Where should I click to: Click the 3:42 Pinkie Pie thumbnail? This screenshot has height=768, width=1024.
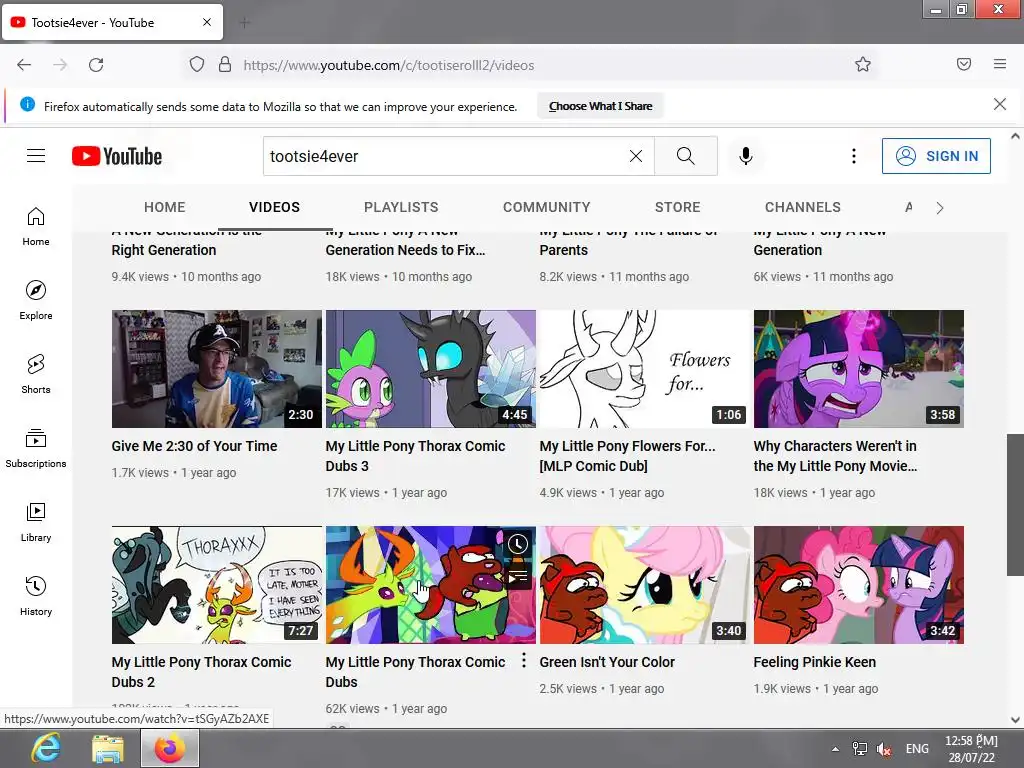pyautogui.click(x=859, y=584)
